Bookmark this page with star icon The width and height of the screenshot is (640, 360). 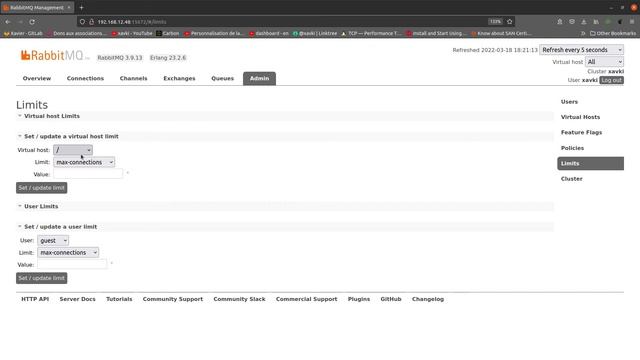pos(509,22)
